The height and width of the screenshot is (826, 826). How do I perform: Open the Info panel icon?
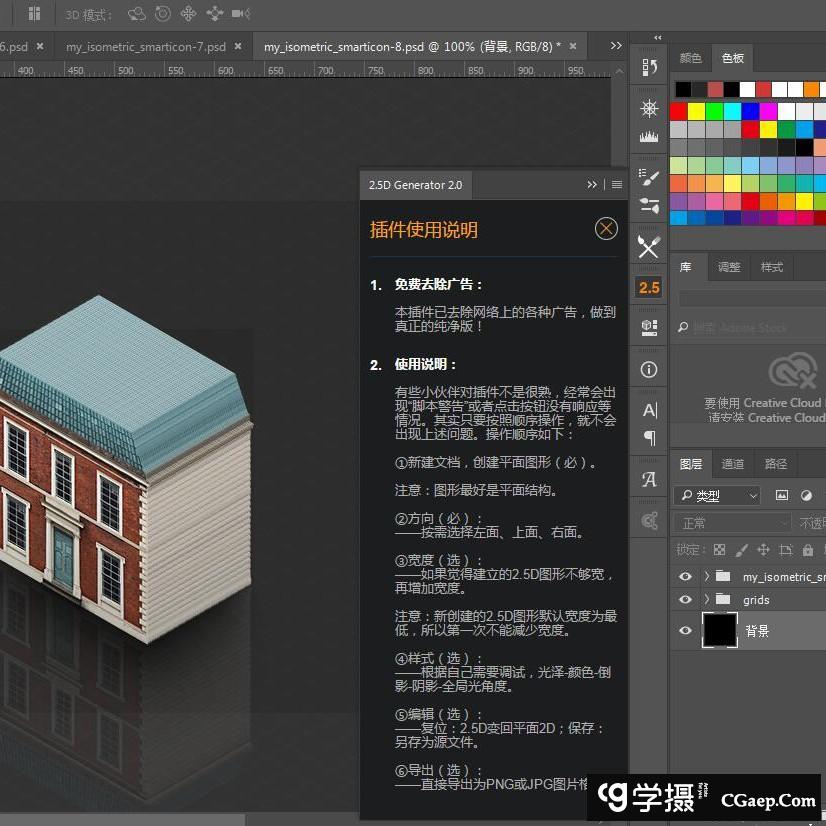tap(649, 369)
